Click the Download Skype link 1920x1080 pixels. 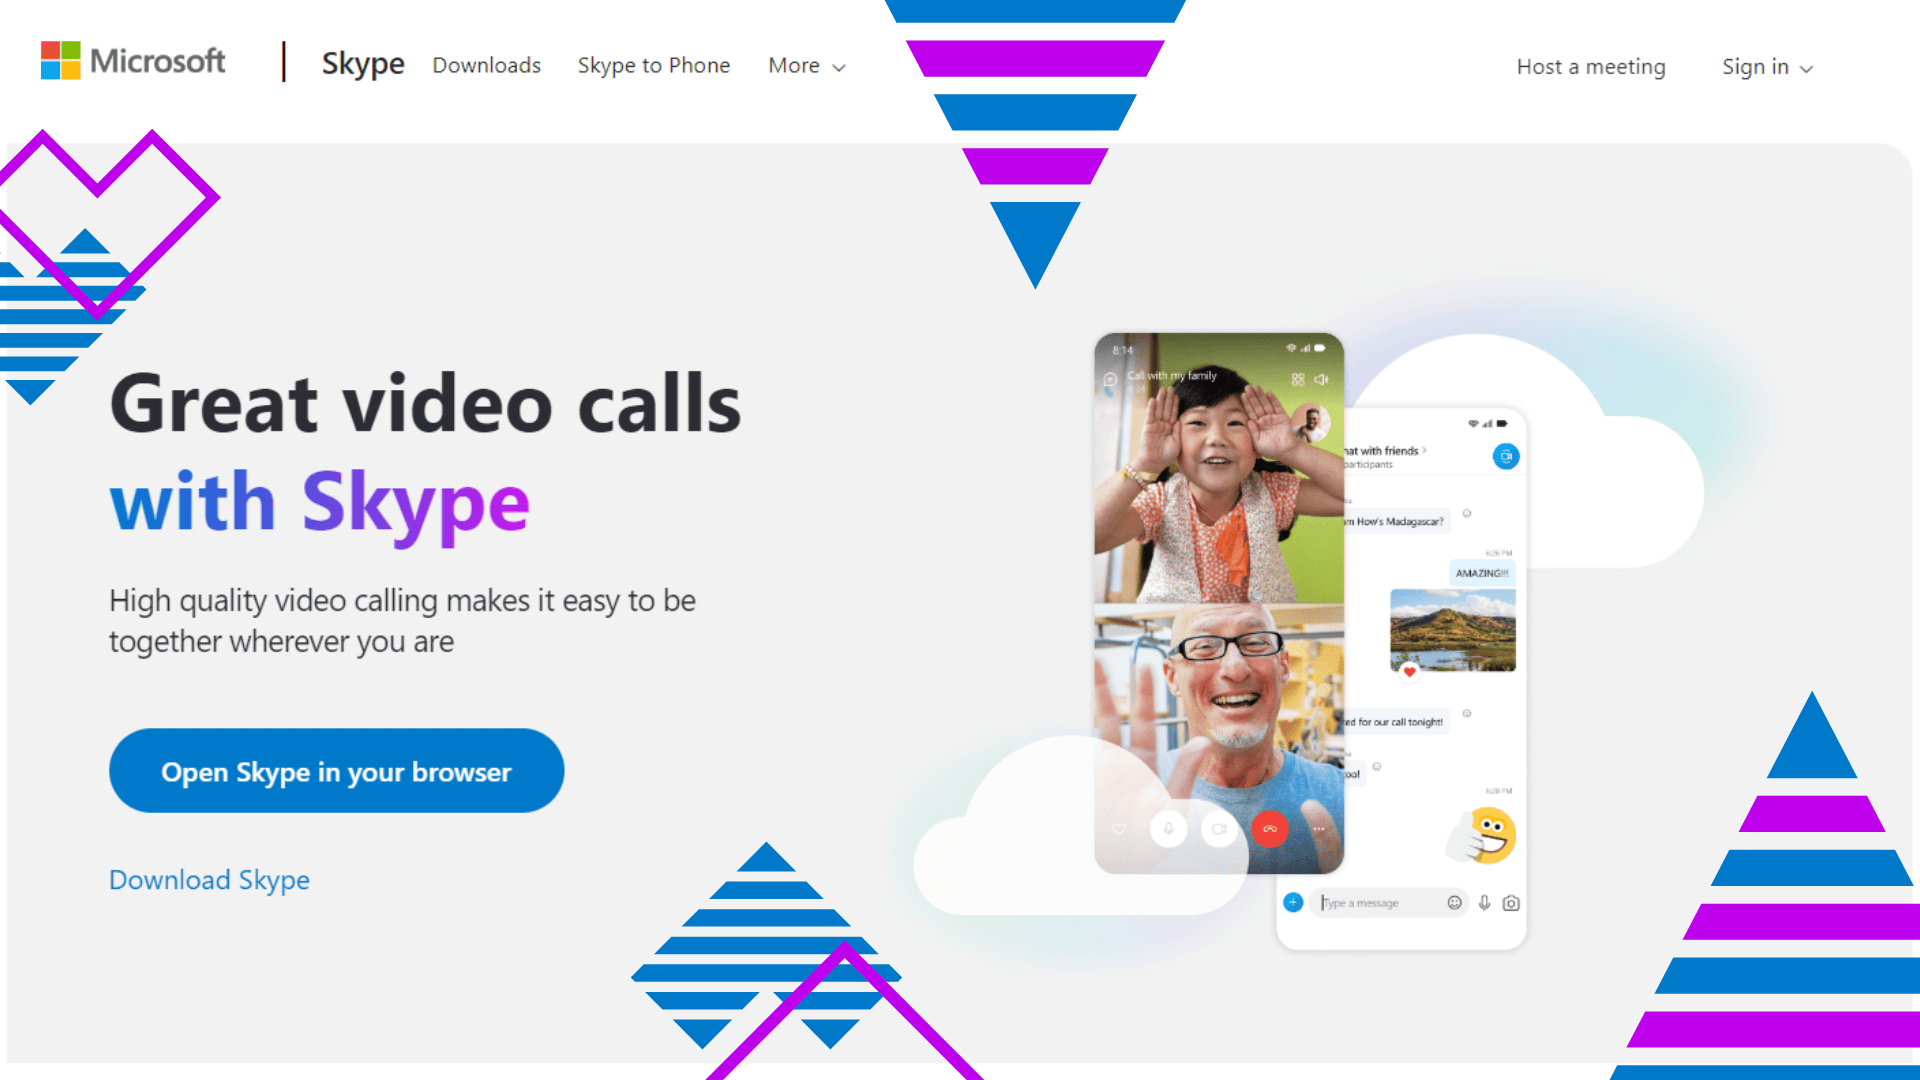pos(208,880)
